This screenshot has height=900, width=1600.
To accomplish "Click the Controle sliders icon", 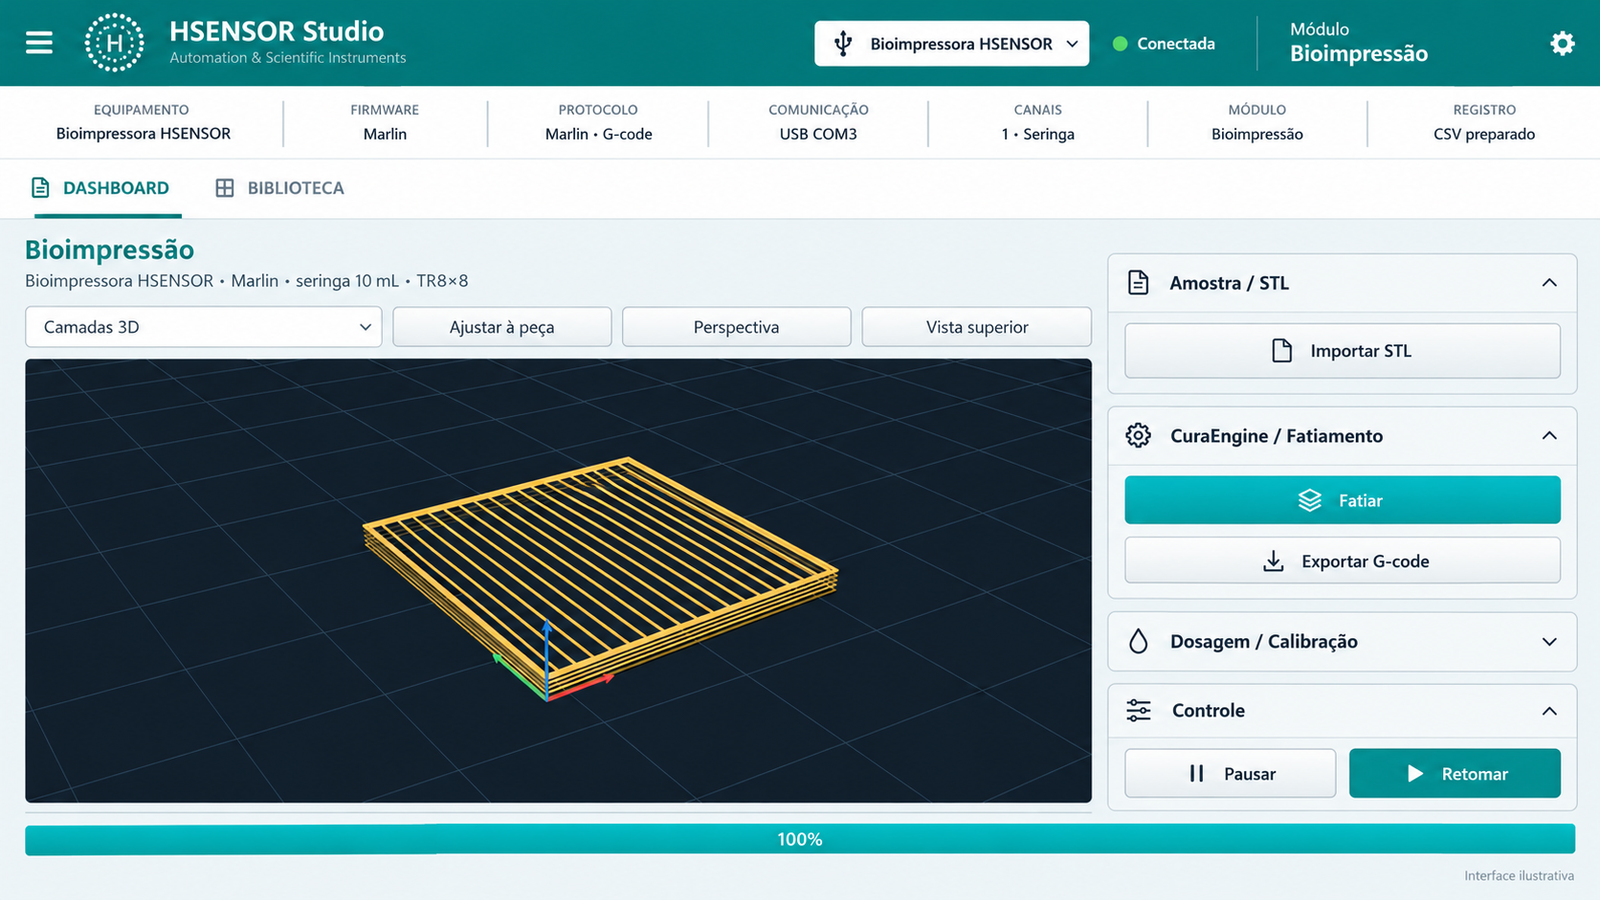I will (x=1138, y=710).
